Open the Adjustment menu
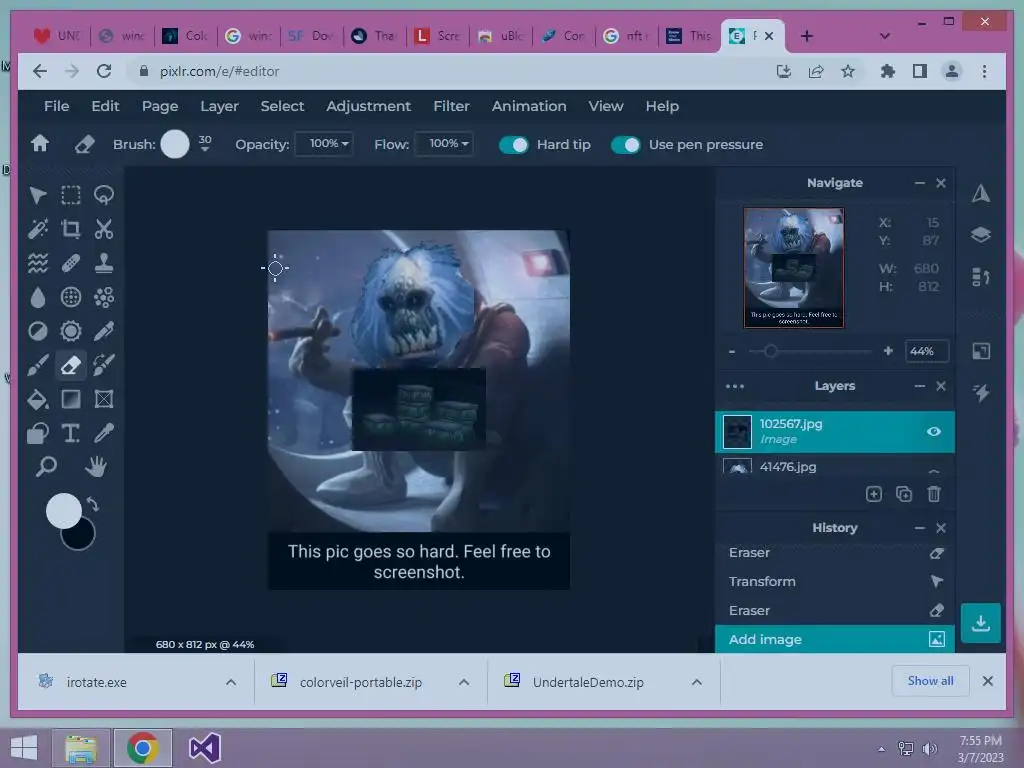 368,106
